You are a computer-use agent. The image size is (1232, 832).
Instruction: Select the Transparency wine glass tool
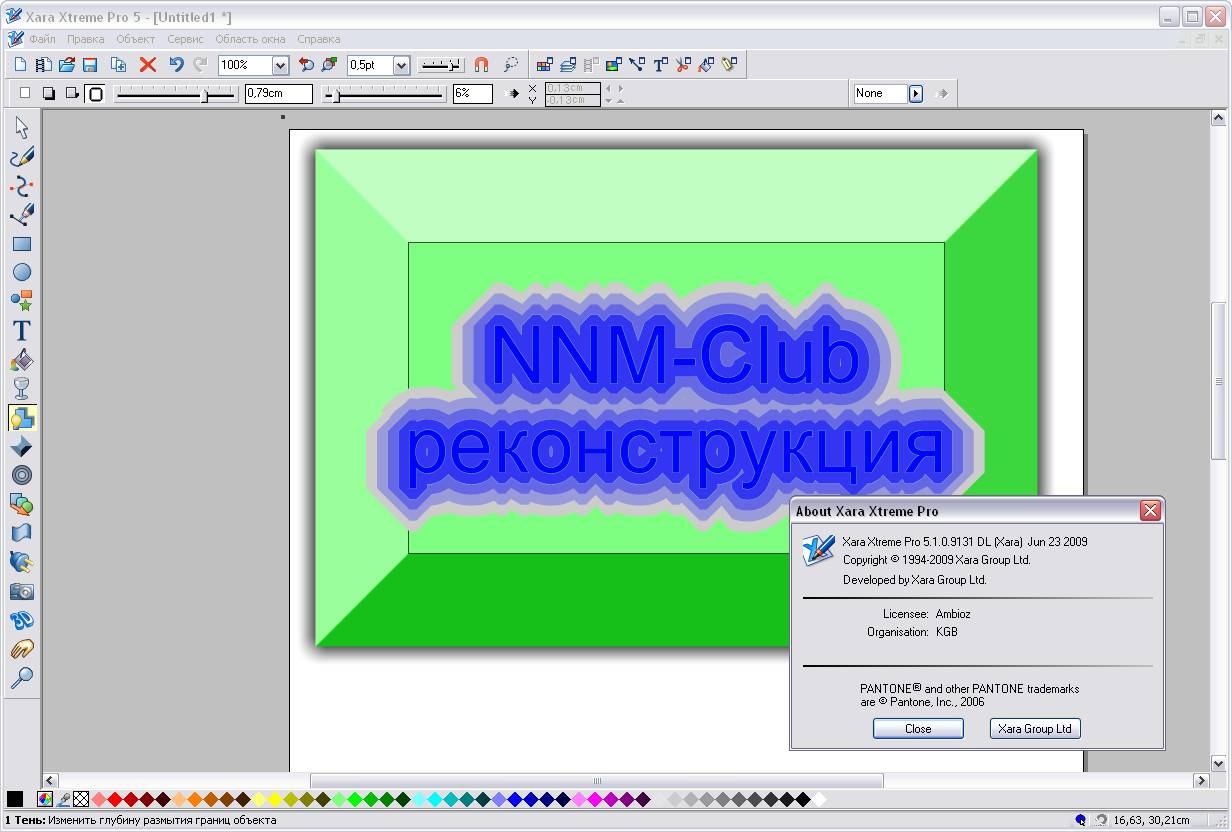[x=22, y=388]
